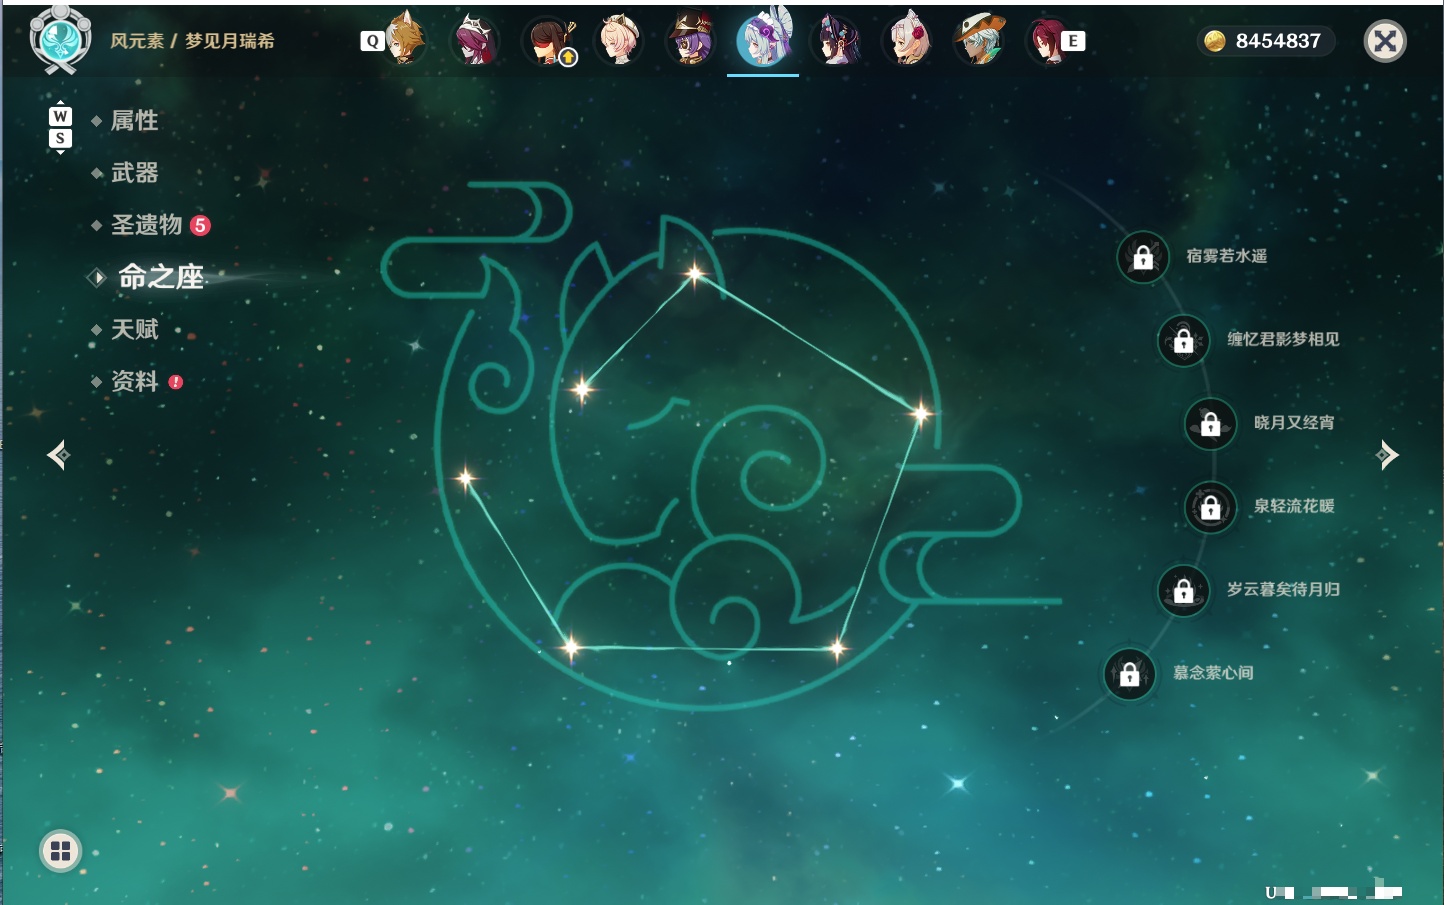The image size is (1444, 905).
Task: Select the magenta-haired character with silver crown
Action: tap(476, 41)
